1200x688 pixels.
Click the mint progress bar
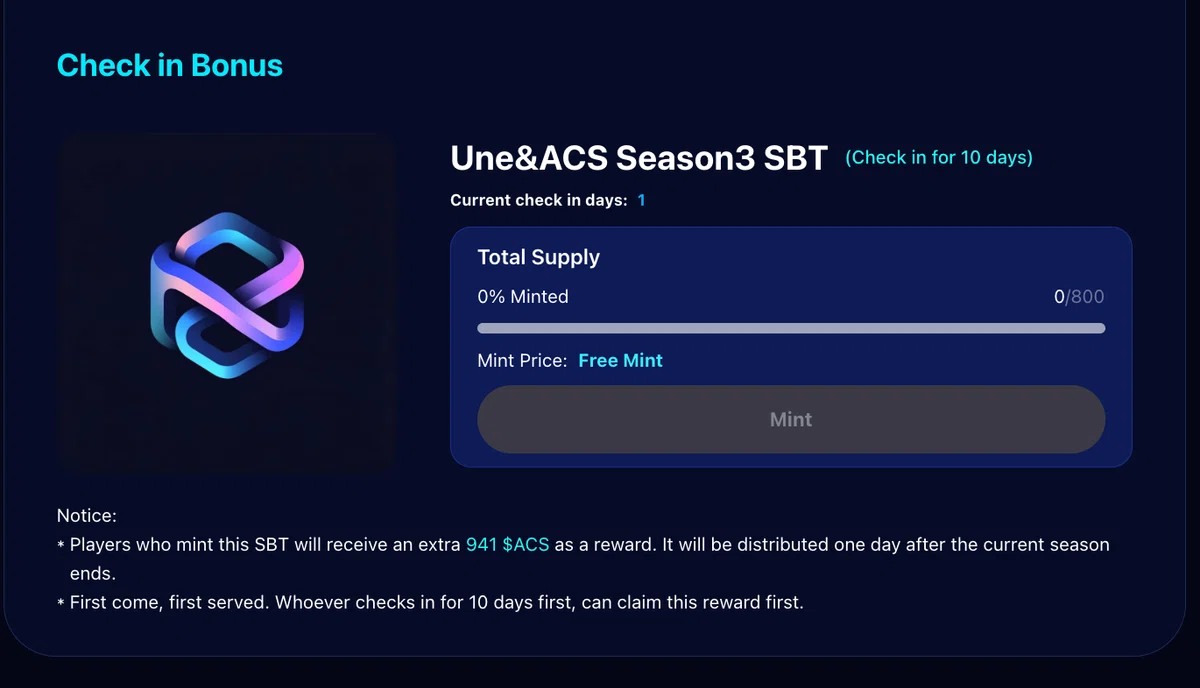pos(791,328)
